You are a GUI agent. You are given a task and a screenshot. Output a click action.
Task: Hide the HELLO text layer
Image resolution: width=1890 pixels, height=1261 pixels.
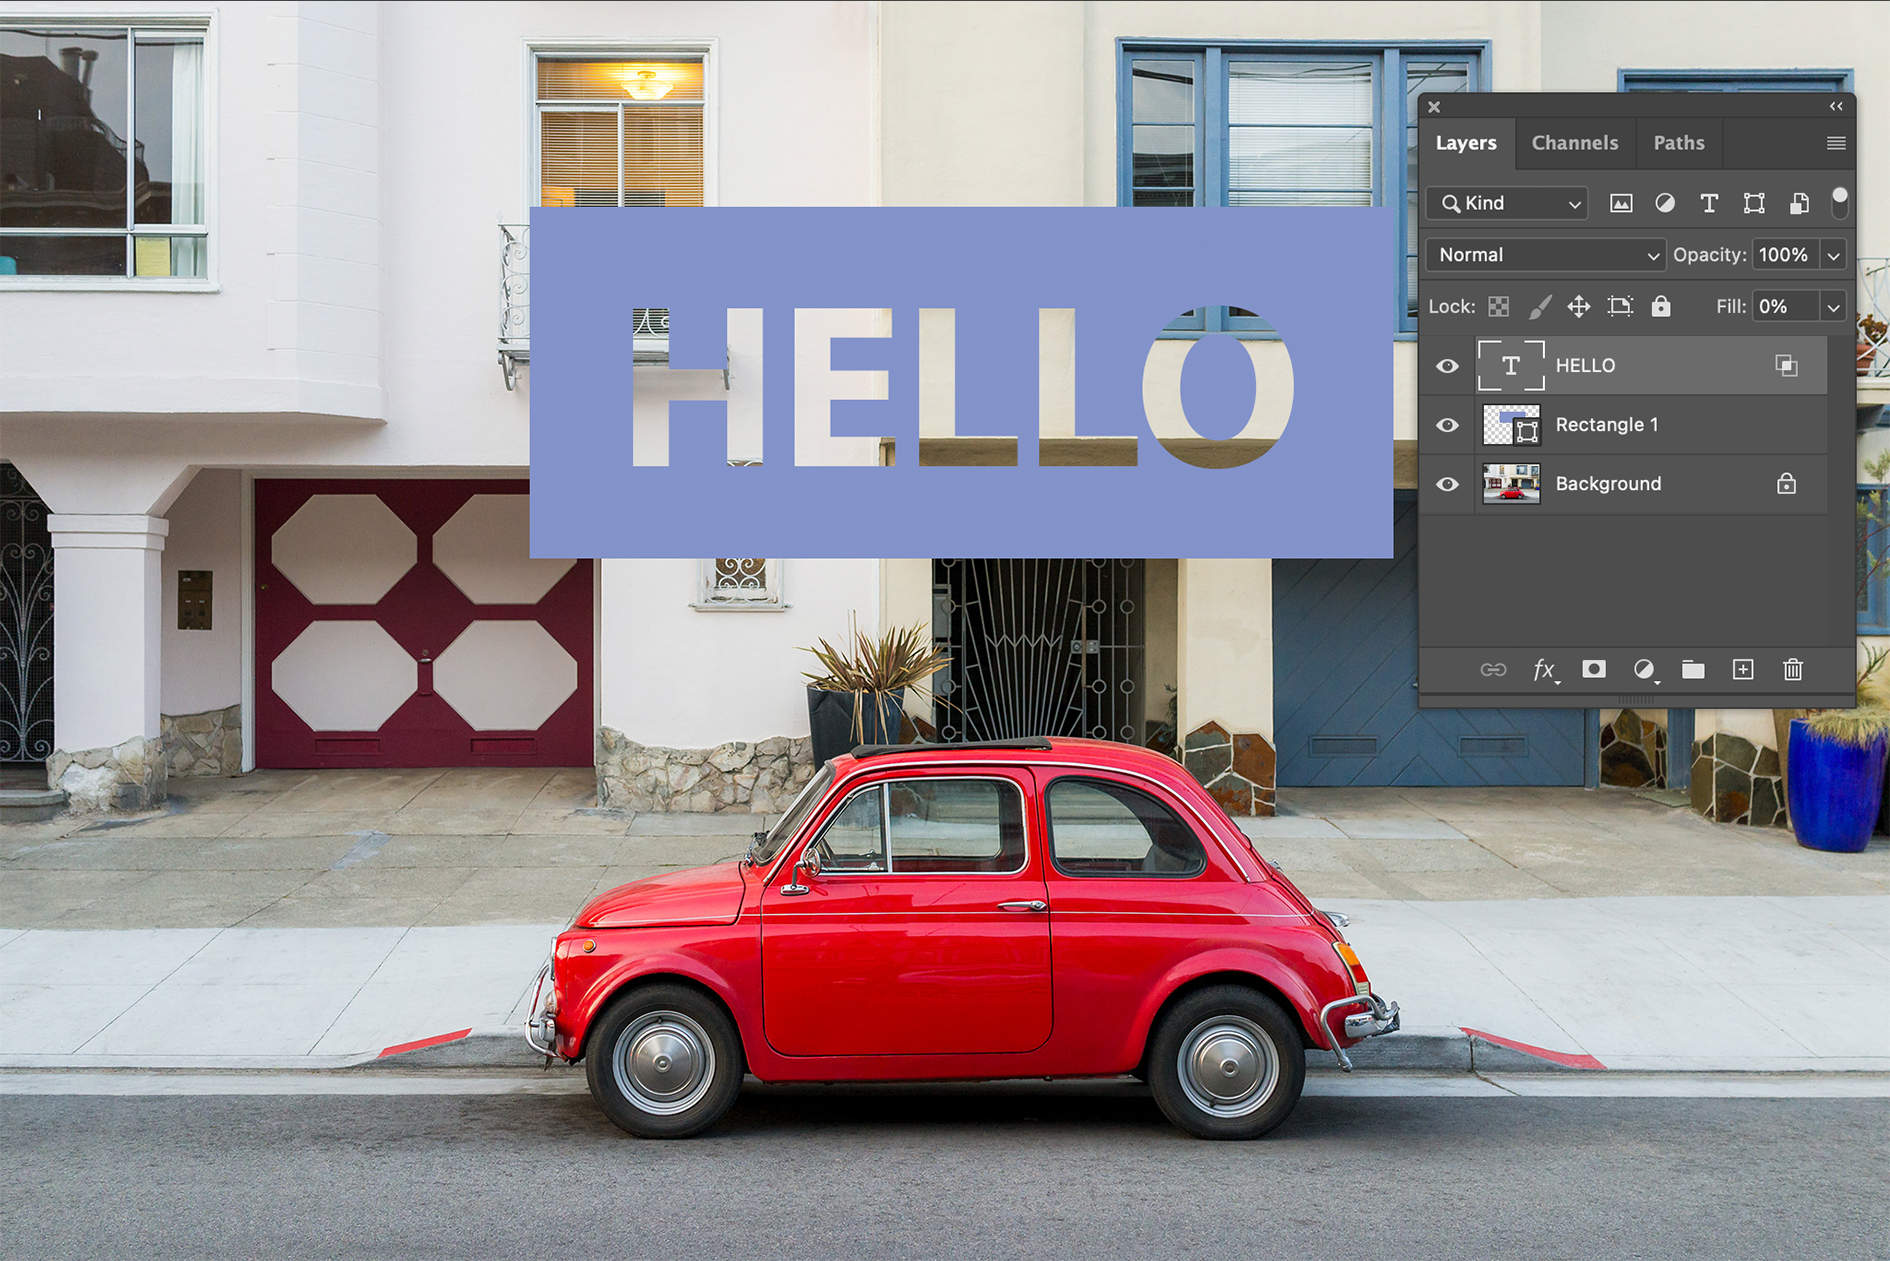1447,366
